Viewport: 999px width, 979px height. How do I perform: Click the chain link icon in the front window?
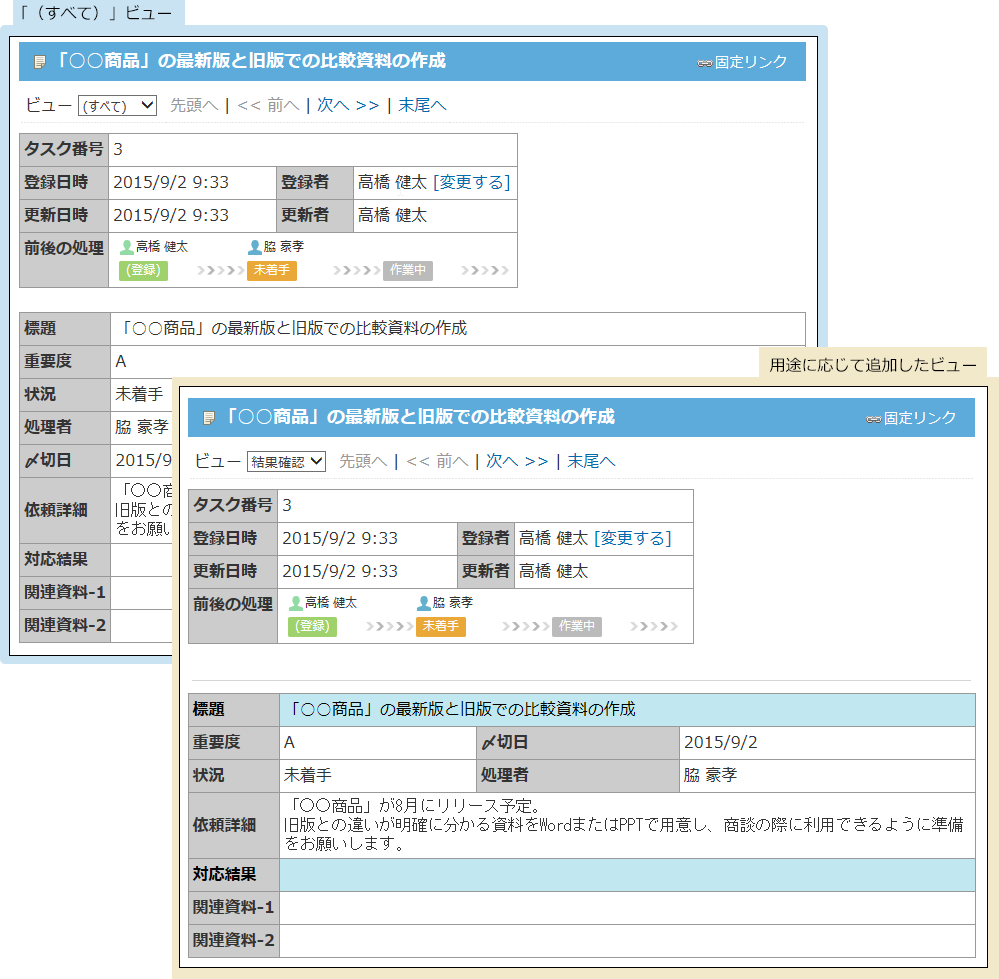point(874,419)
